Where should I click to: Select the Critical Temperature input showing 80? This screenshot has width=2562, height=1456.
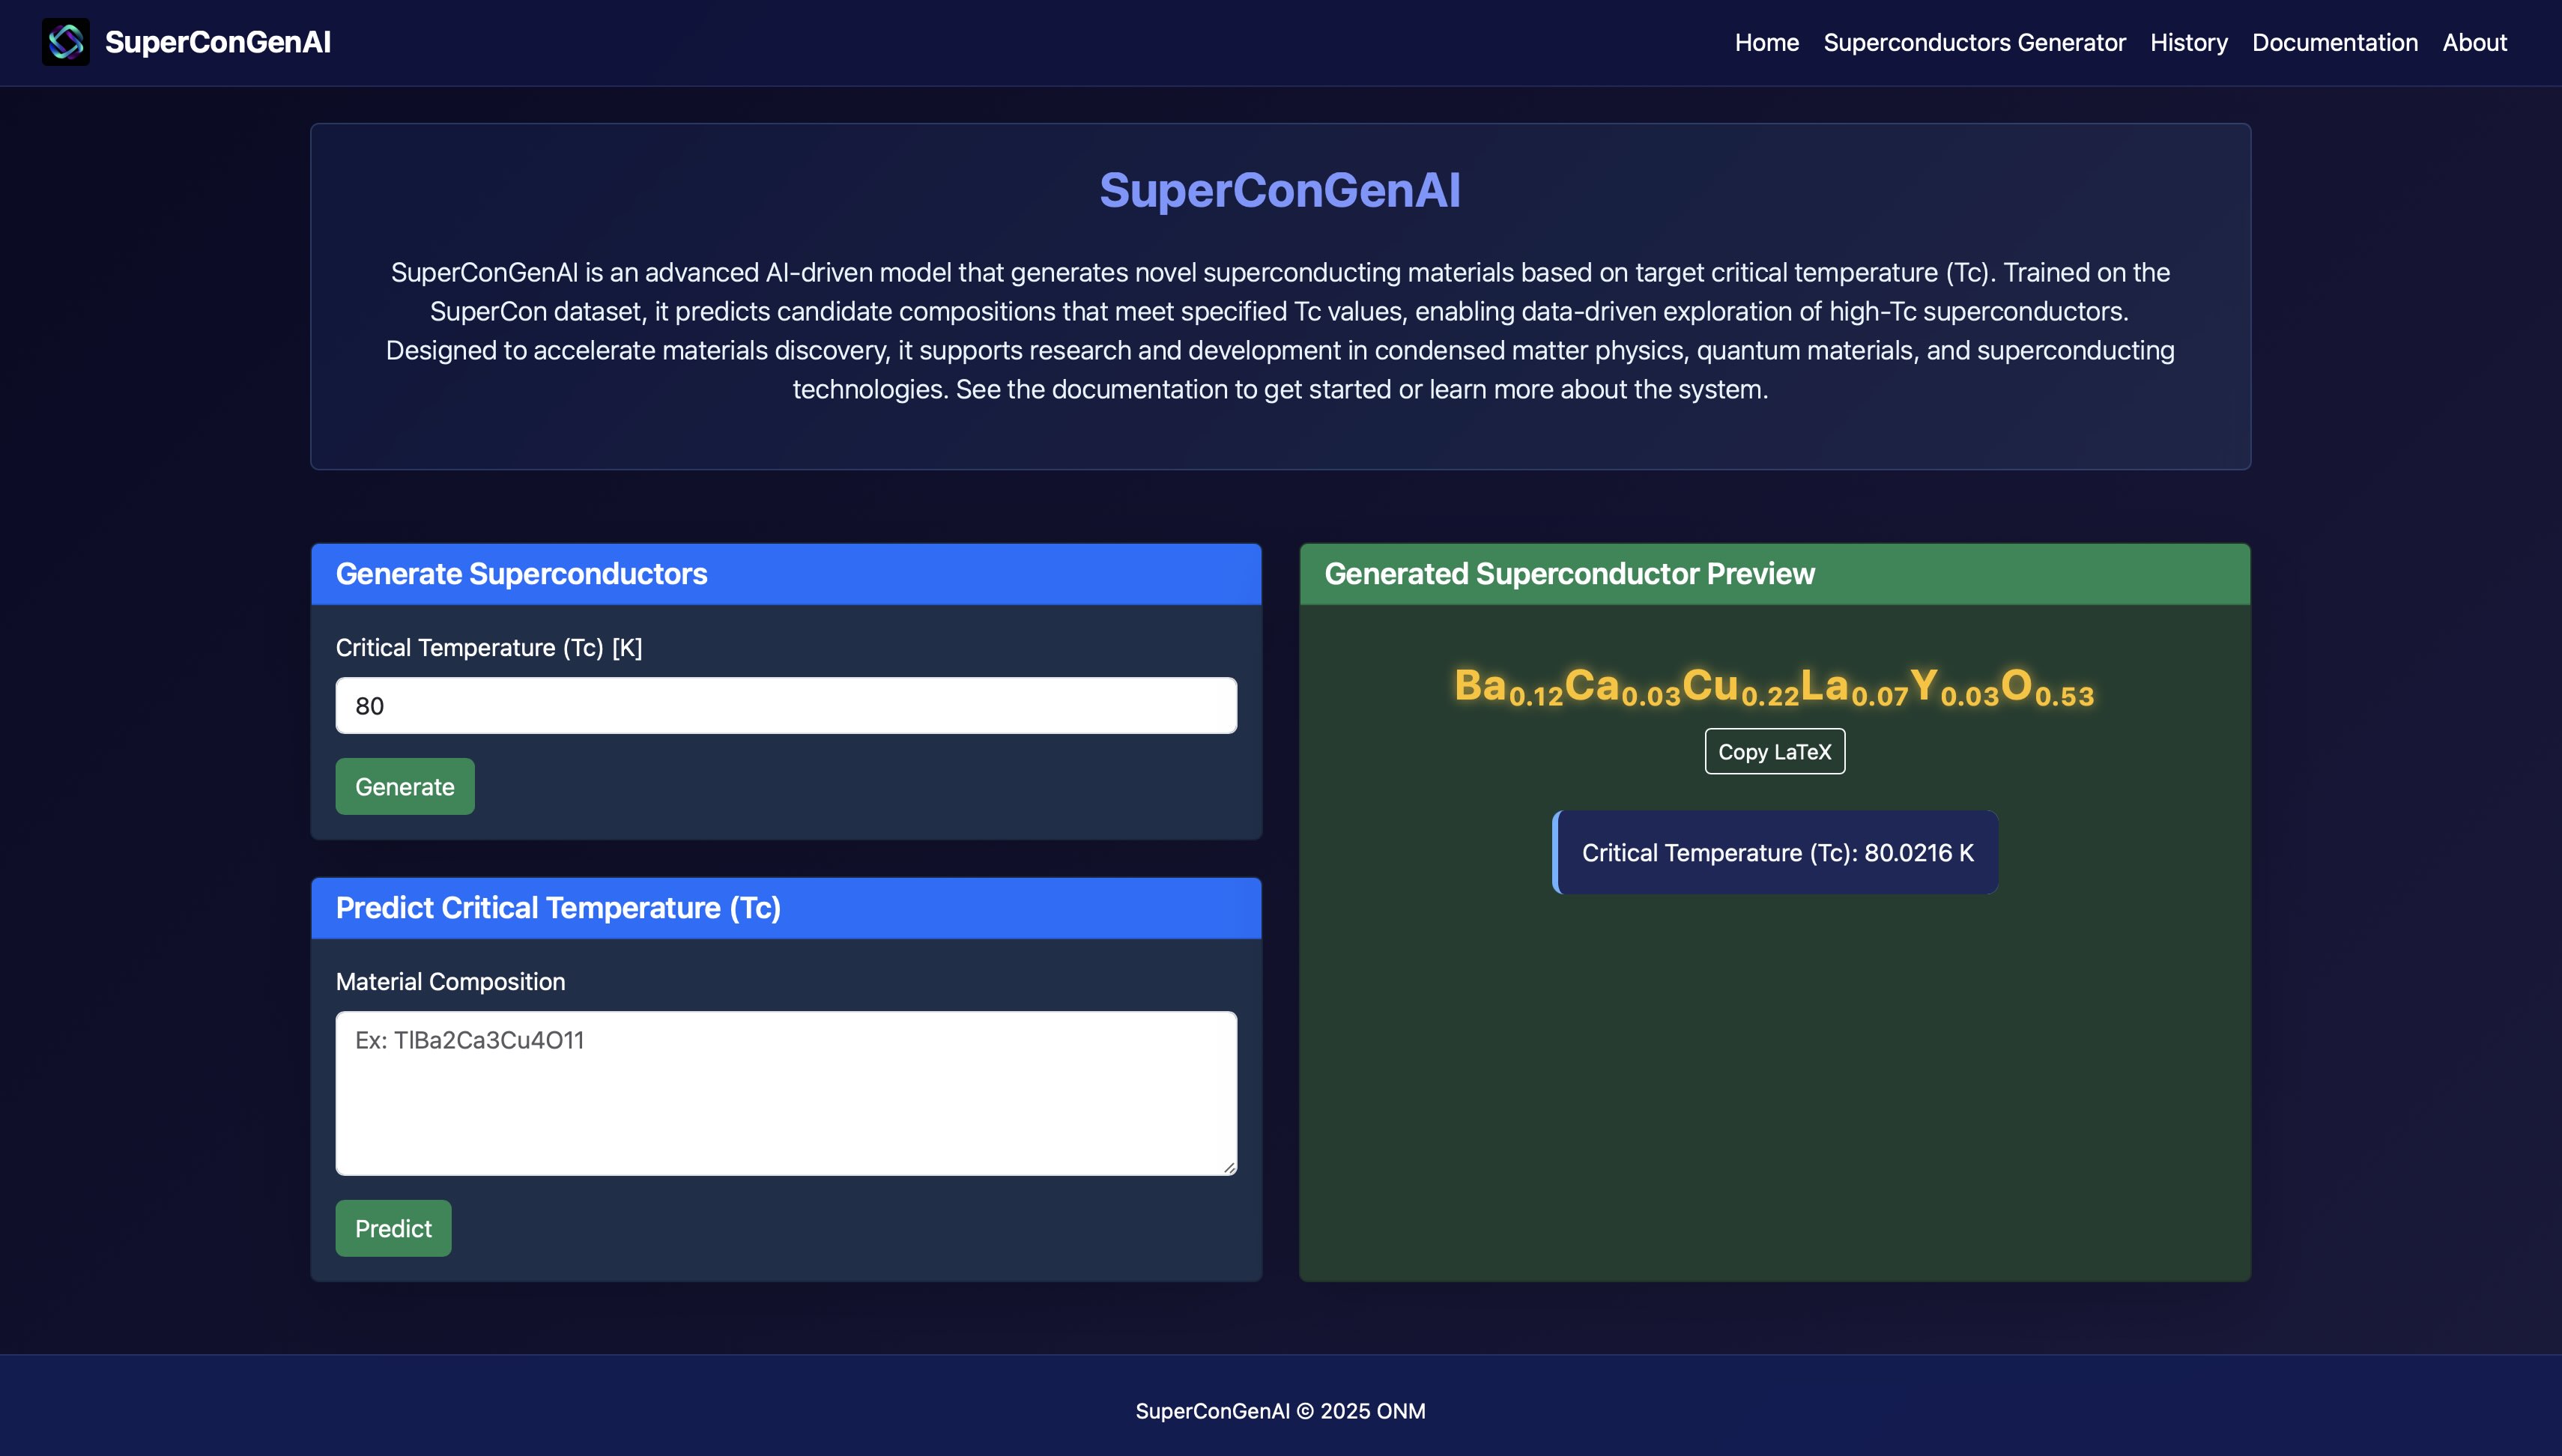pyautogui.click(x=786, y=705)
